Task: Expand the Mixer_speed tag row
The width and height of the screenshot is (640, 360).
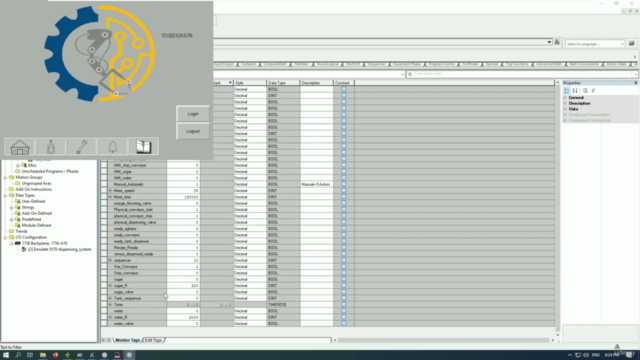Action: click(110, 191)
